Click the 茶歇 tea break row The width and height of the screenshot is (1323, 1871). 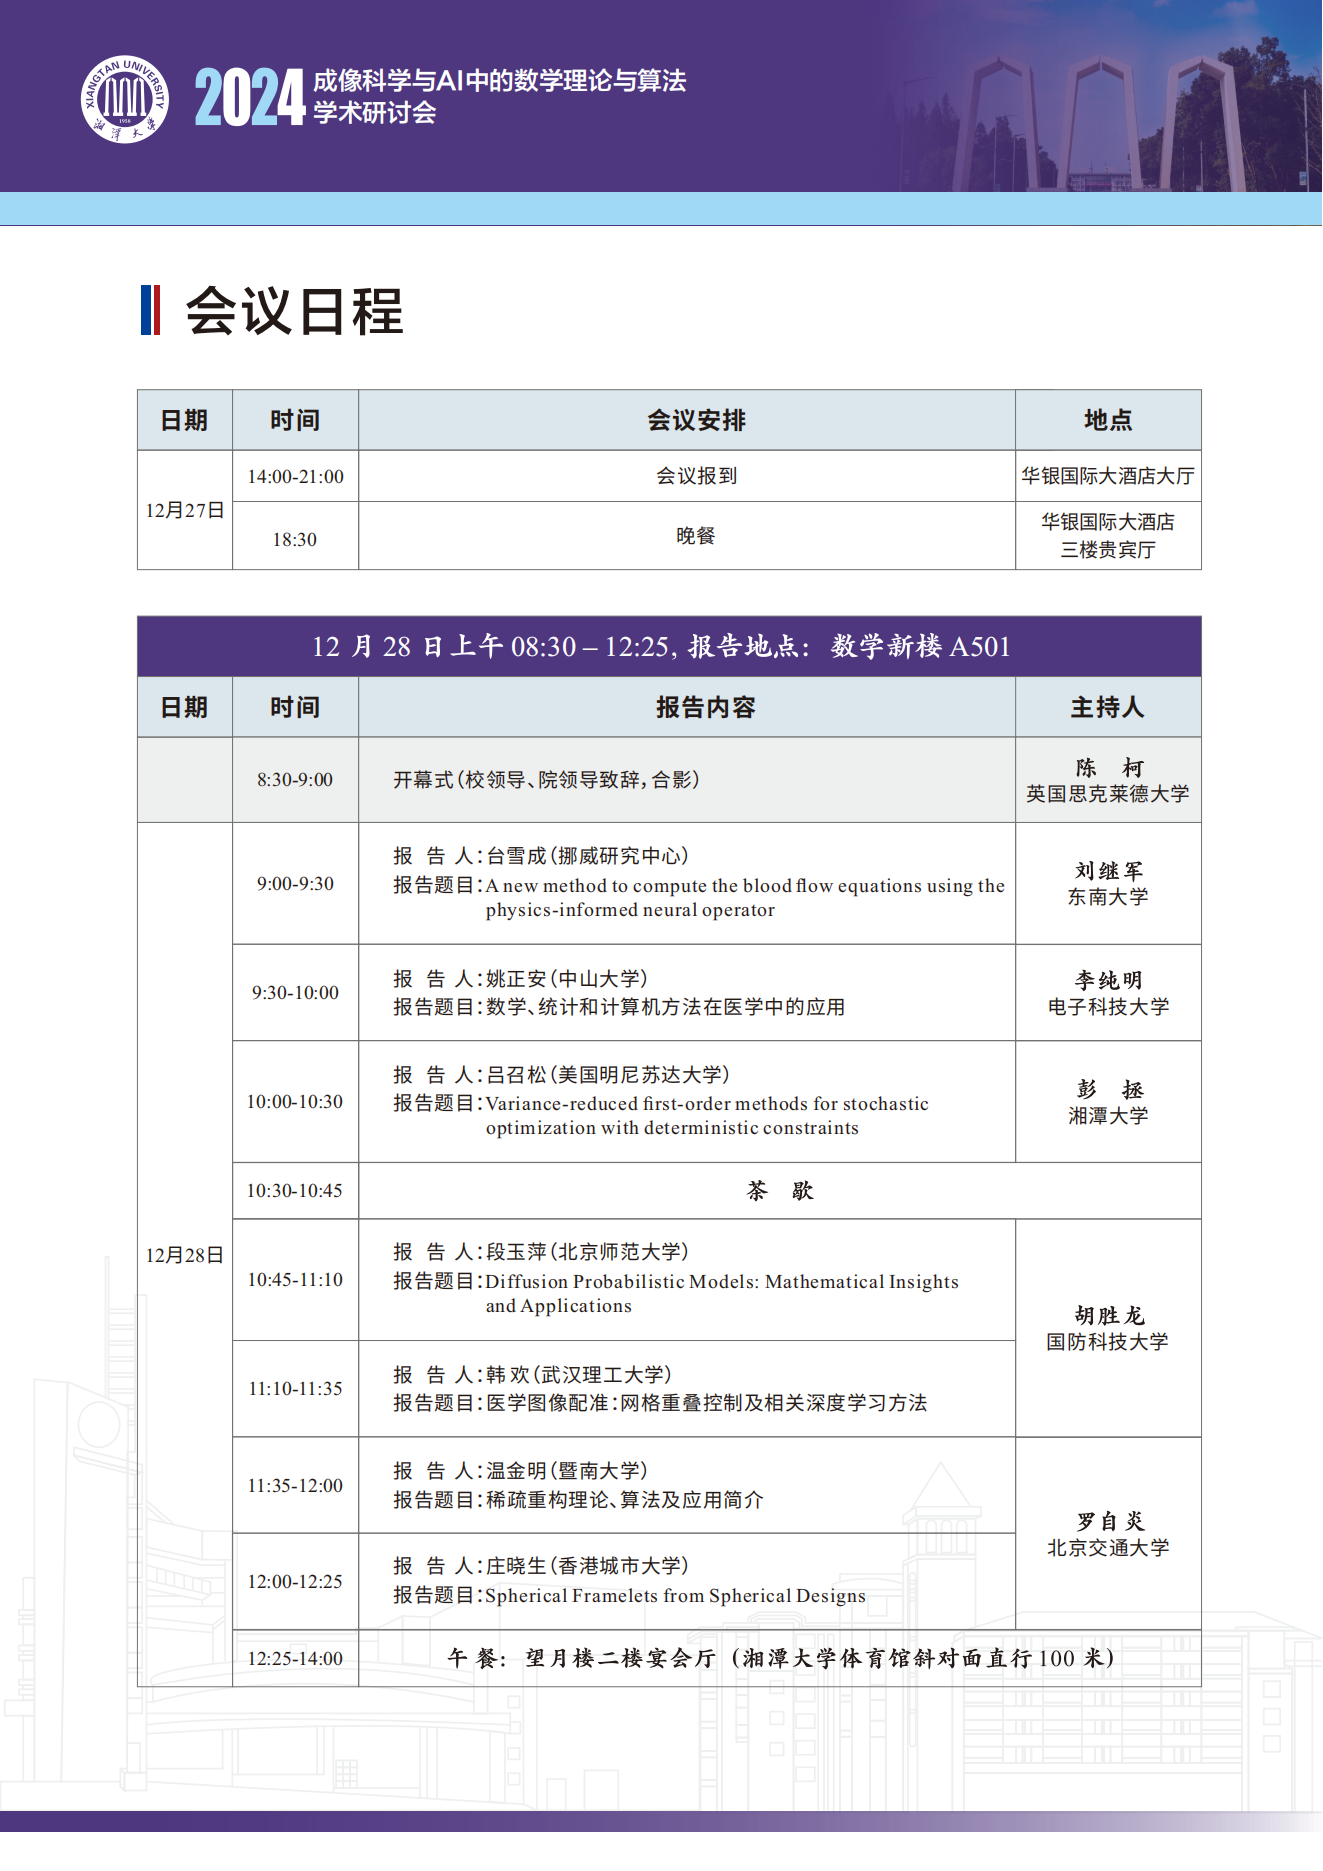[780, 1190]
